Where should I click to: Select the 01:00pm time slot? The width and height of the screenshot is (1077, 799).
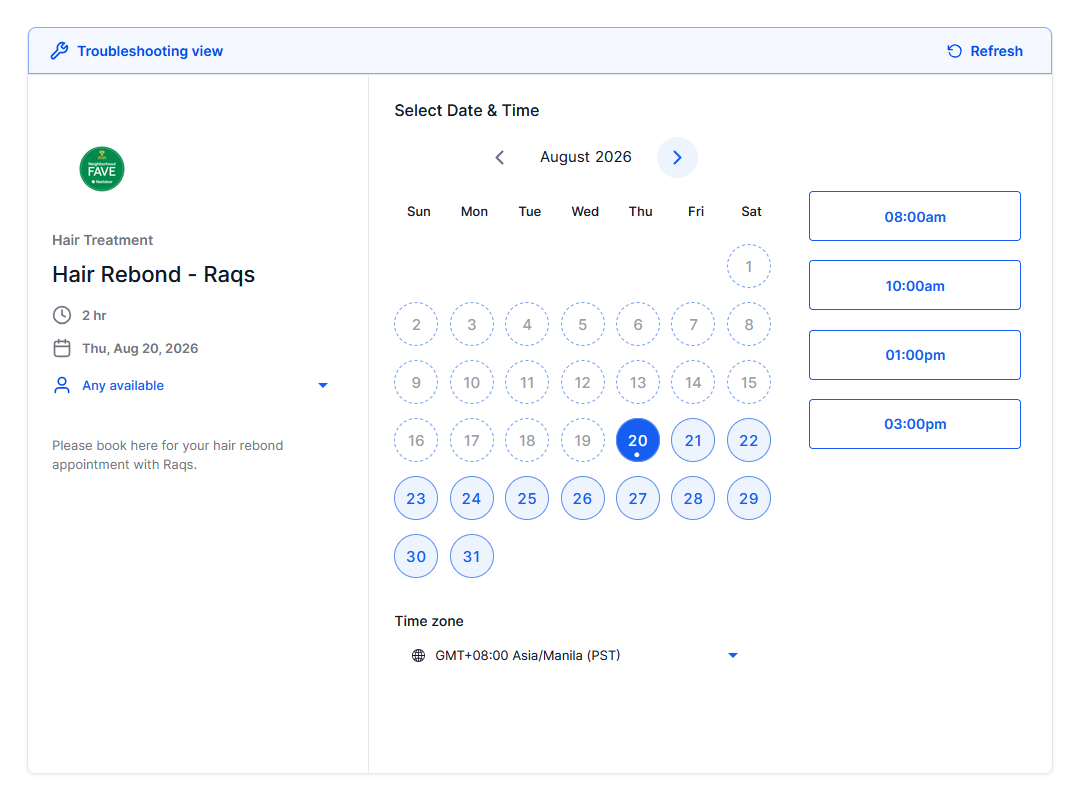[x=915, y=355]
